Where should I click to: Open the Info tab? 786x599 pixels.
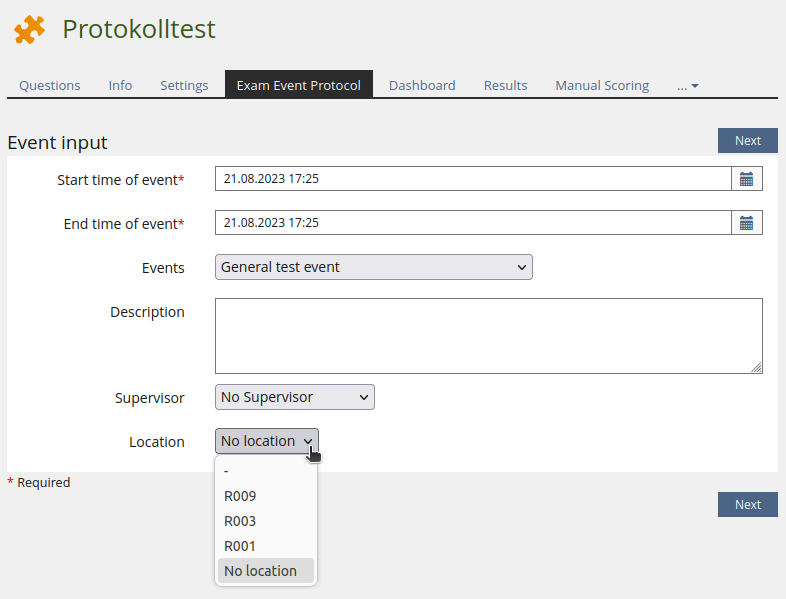pos(120,86)
